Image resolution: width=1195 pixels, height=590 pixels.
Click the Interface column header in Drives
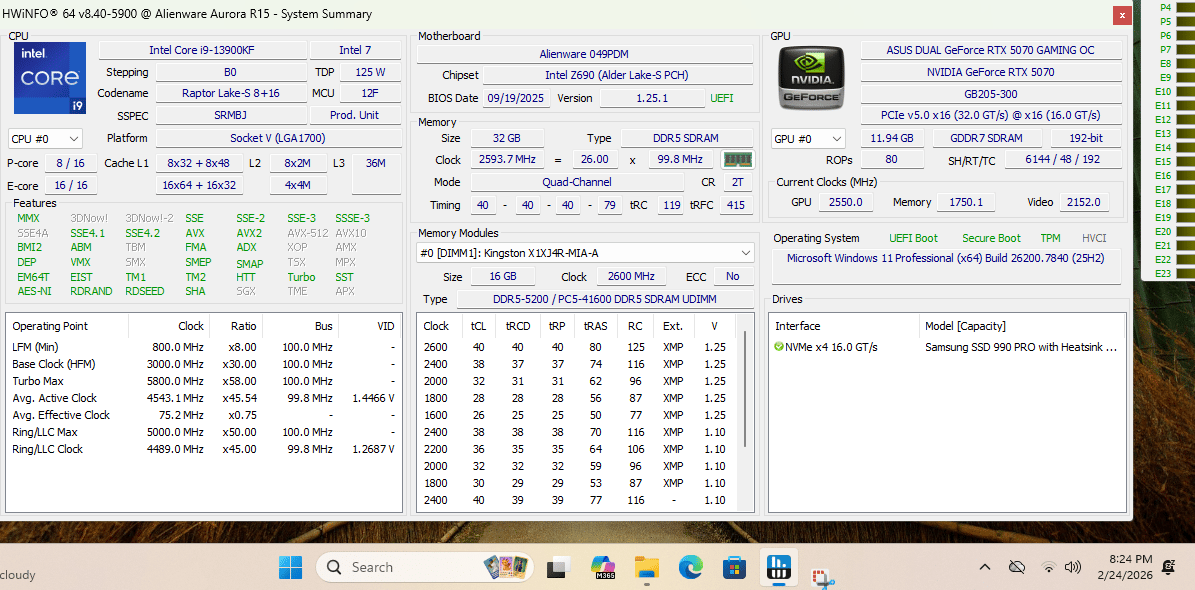click(x=844, y=325)
